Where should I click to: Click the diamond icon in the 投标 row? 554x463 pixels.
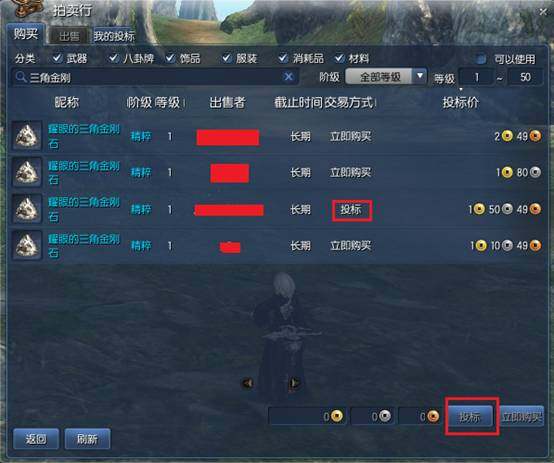[27, 209]
